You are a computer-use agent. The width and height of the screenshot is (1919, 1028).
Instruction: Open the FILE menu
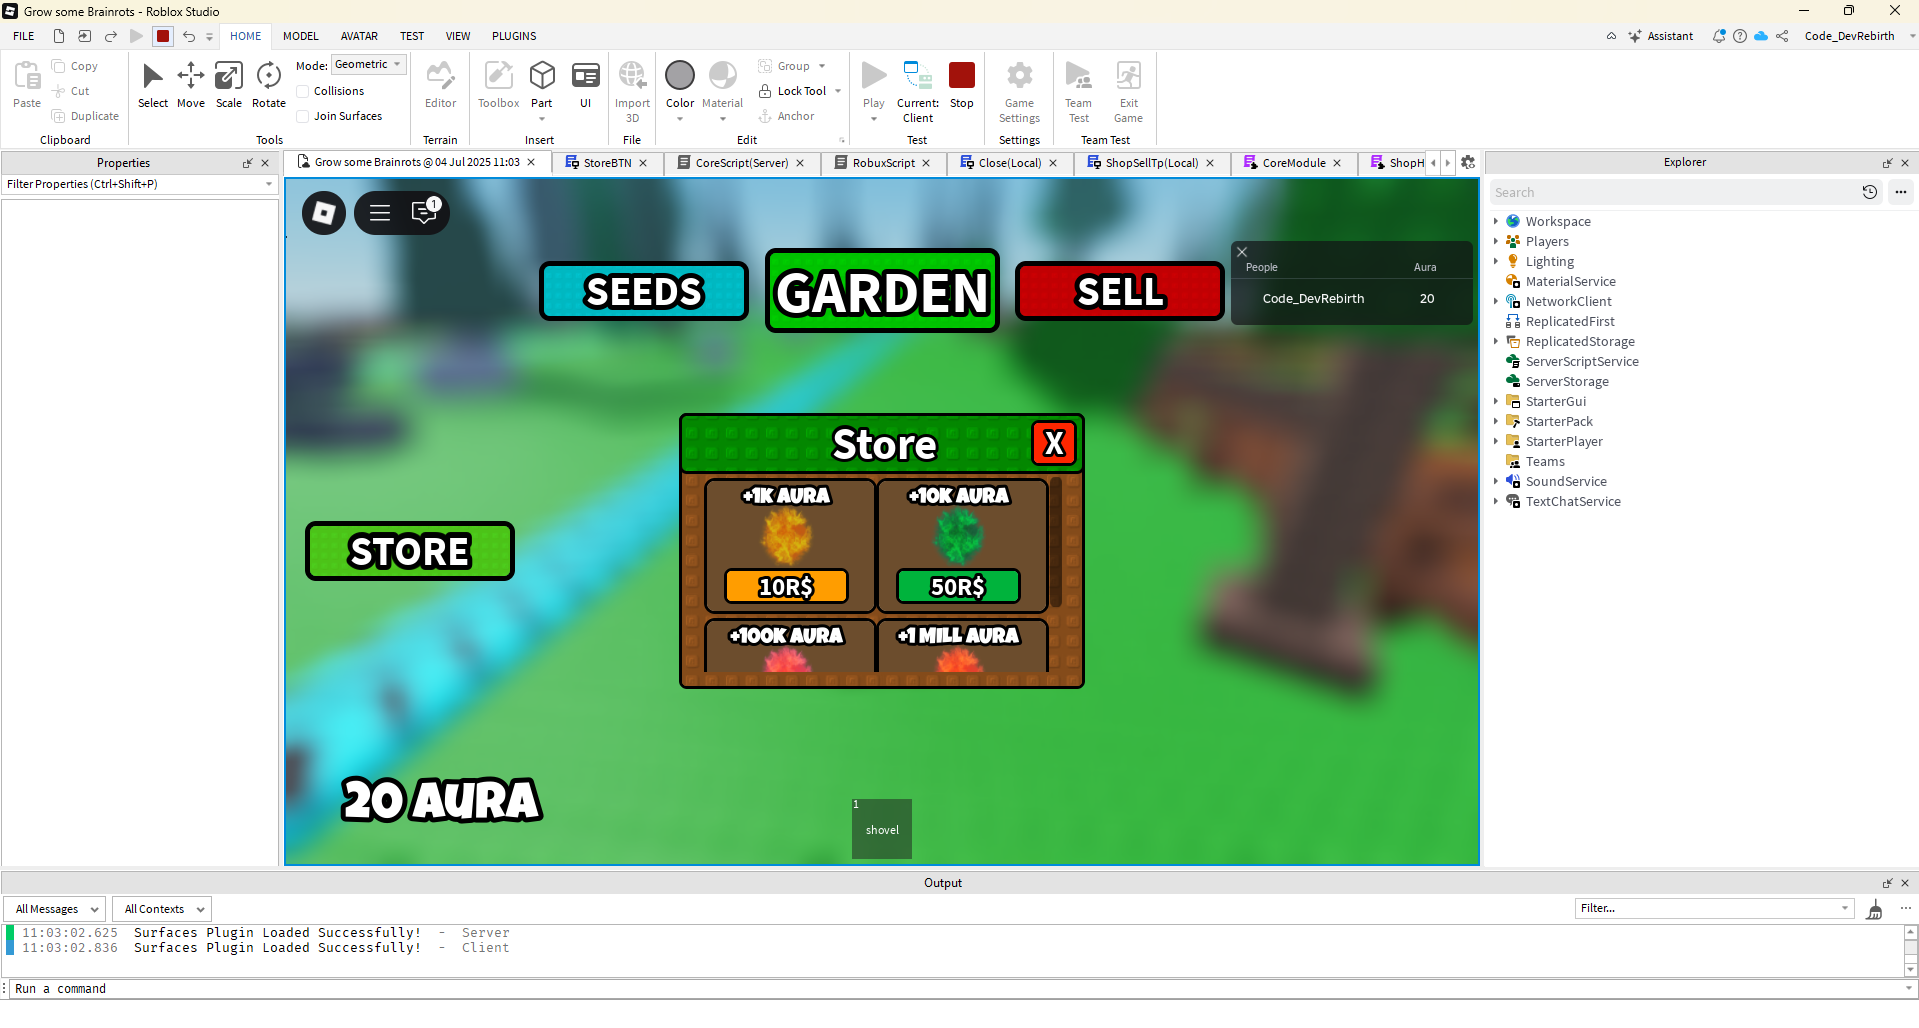[x=24, y=36]
